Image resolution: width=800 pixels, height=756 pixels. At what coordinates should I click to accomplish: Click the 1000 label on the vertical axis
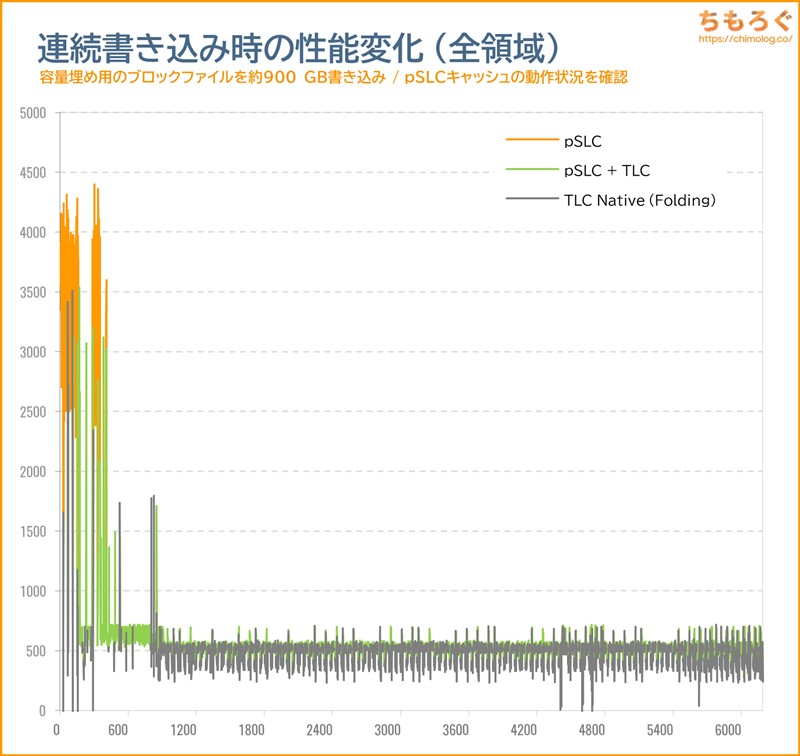coord(32,591)
